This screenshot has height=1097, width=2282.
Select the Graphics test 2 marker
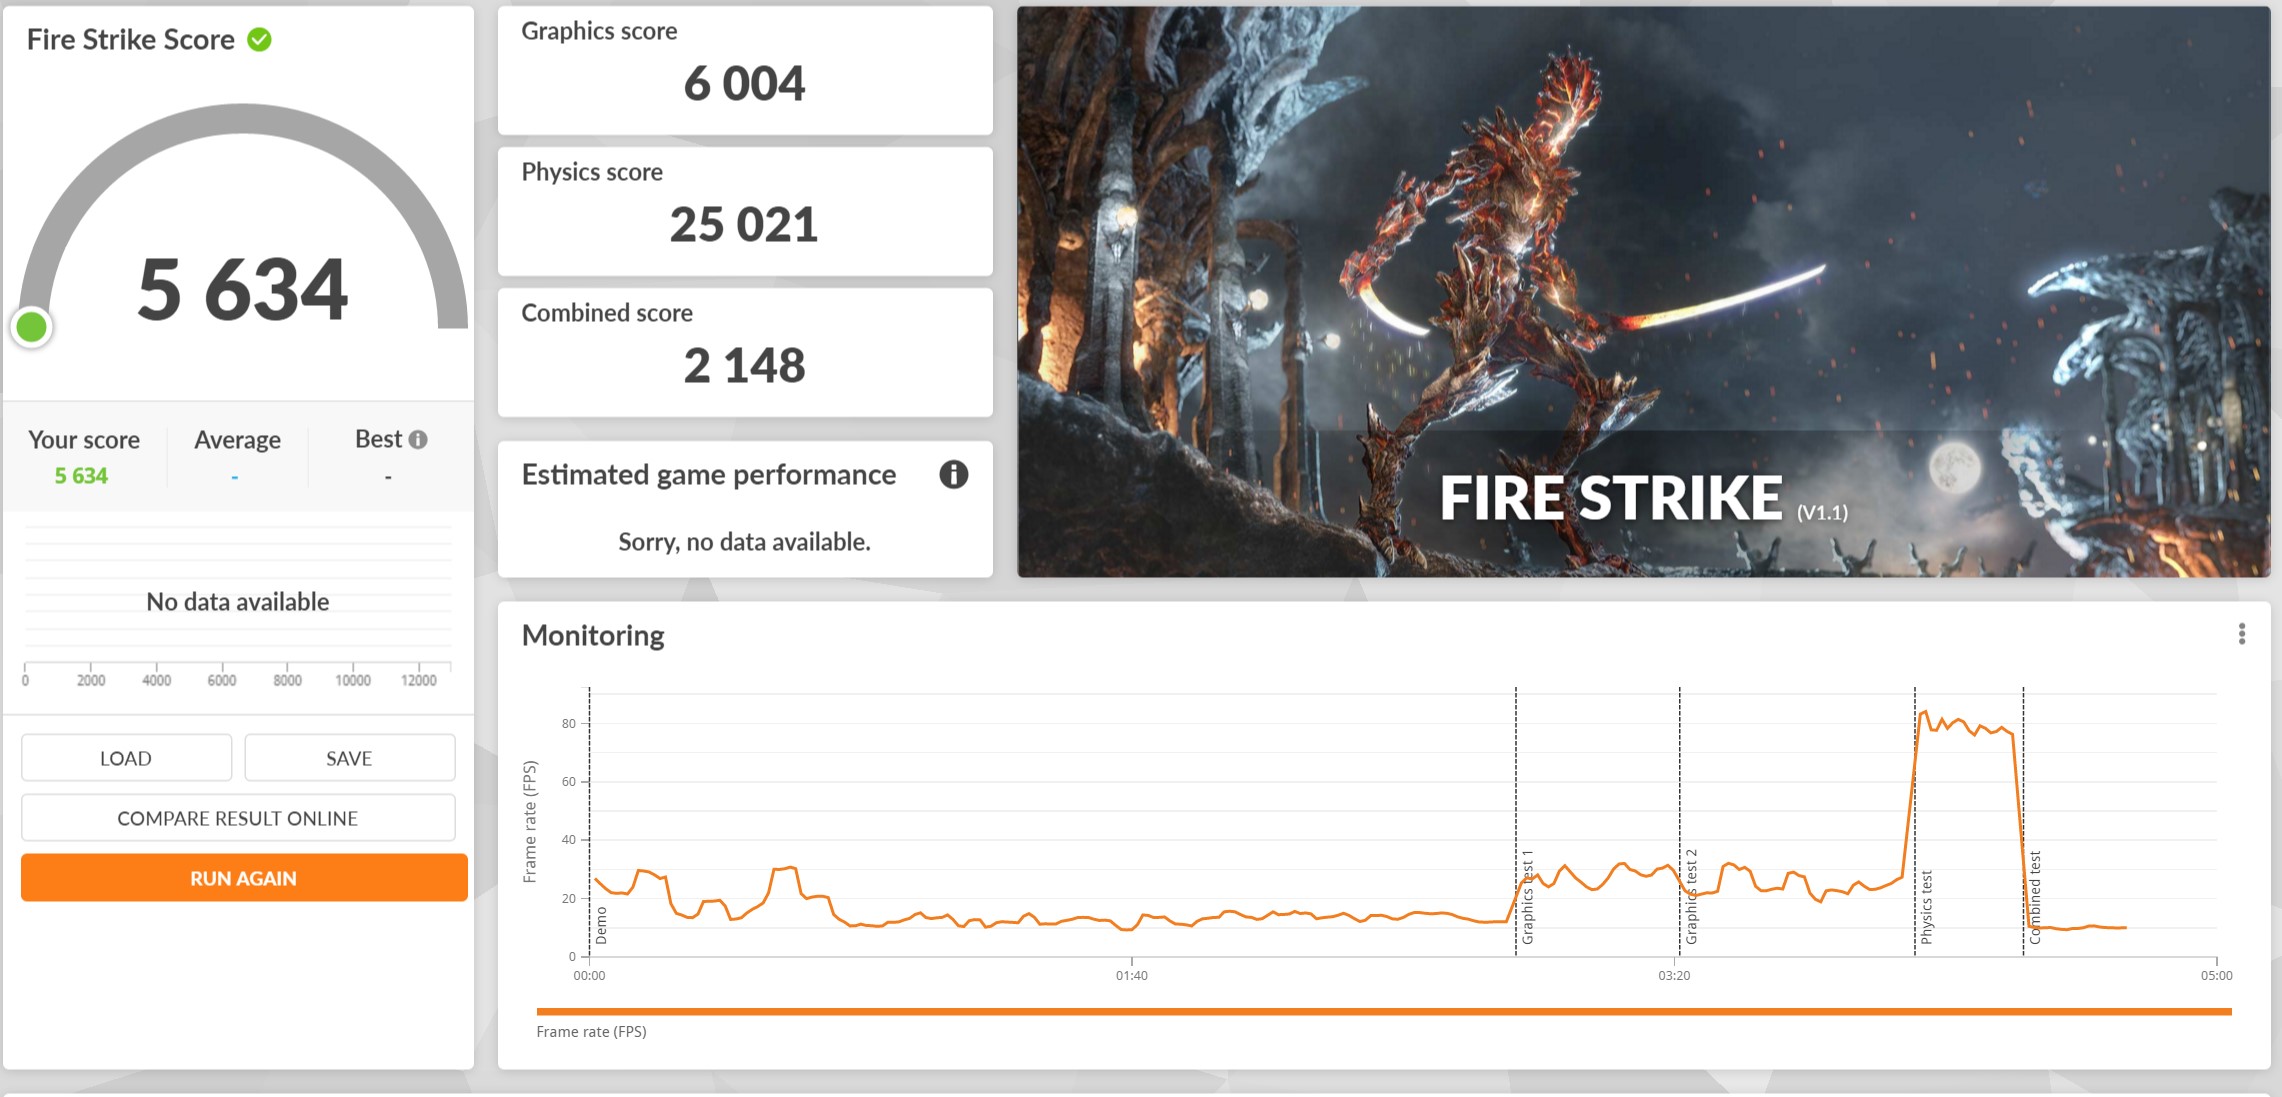tap(1691, 897)
